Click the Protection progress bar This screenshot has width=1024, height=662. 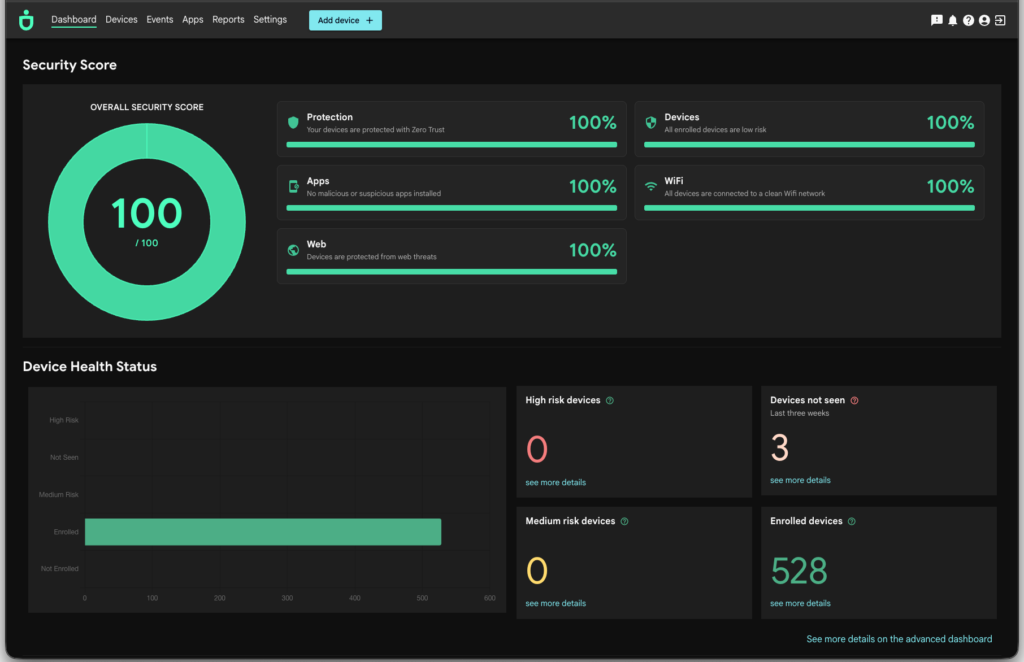451,144
